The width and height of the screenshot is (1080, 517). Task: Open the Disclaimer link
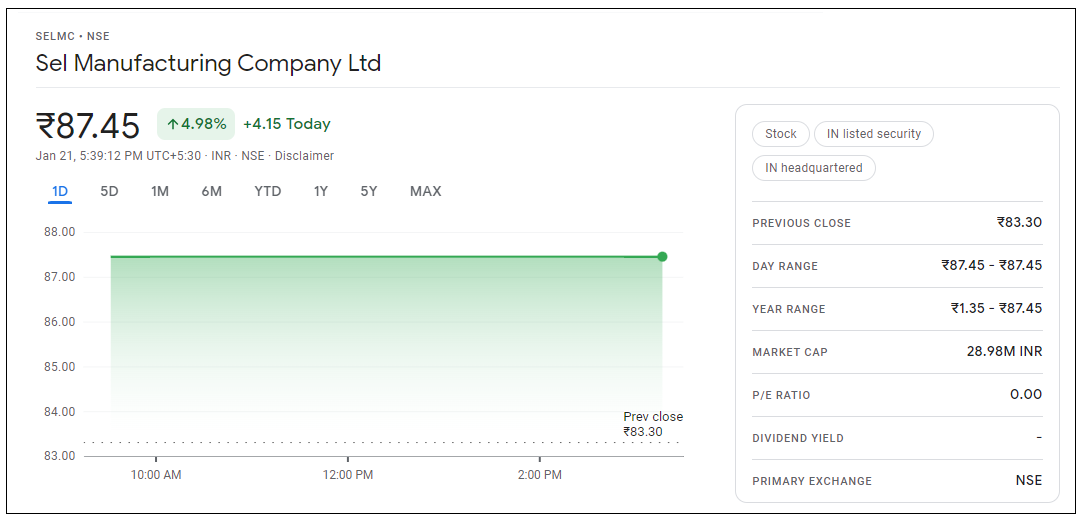(x=304, y=156)
